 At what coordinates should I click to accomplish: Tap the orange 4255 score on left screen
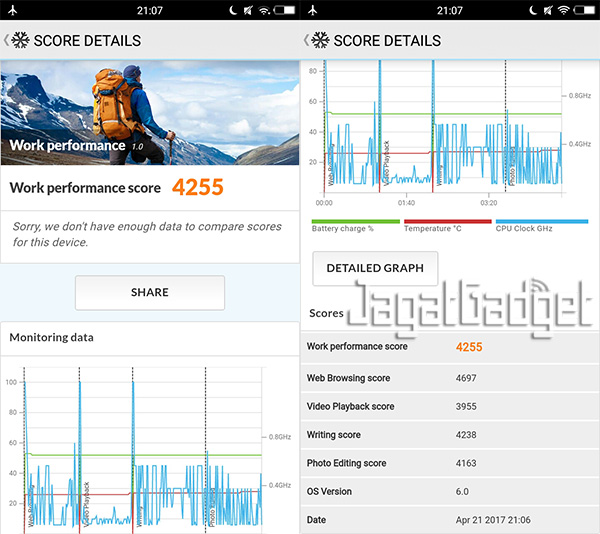[x=197, y=187]
